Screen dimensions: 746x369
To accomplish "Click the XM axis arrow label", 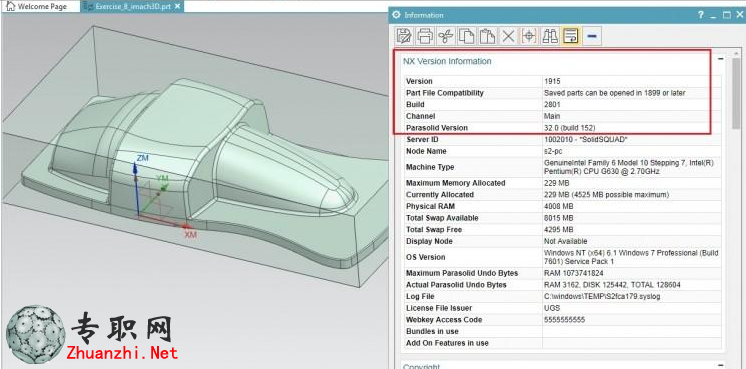I will (x=191, y=234).
